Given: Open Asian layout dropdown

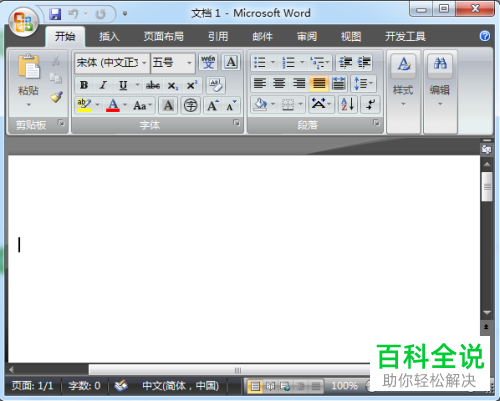Looking at the screenshot, I should point(321,104).
